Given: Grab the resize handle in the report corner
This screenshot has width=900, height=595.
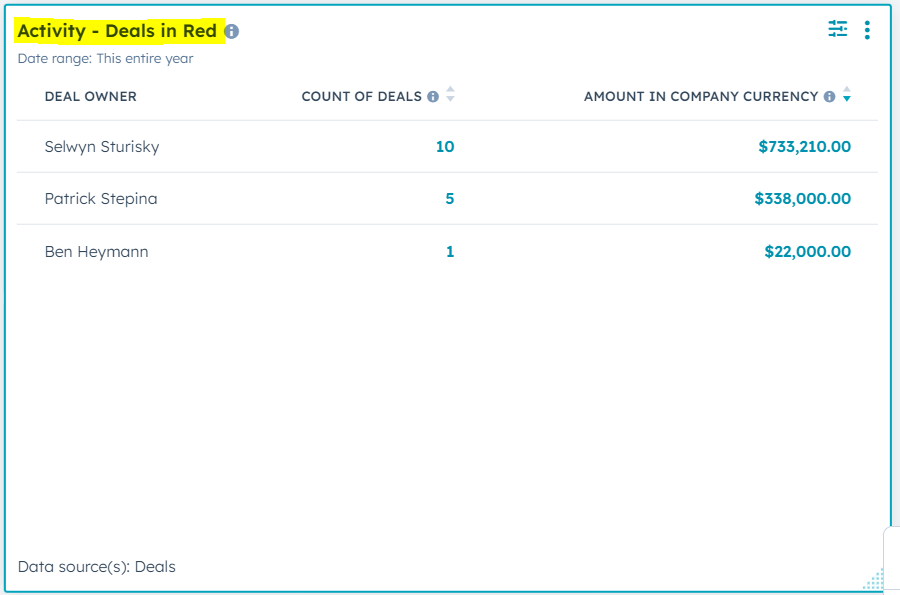Looking at the screenshot, I should click(x=873, y=580).
